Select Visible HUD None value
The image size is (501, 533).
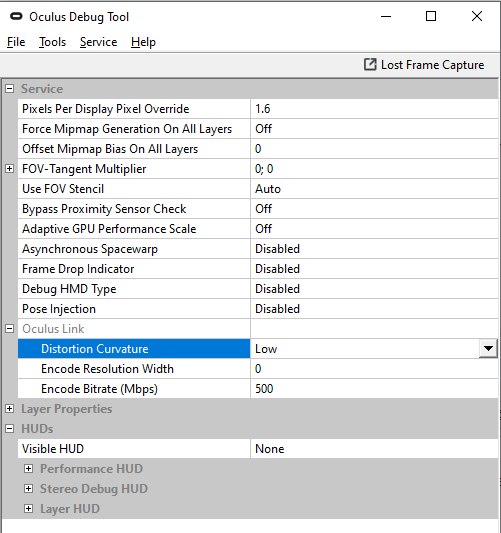pyautogui.click(x=374, y=449)
